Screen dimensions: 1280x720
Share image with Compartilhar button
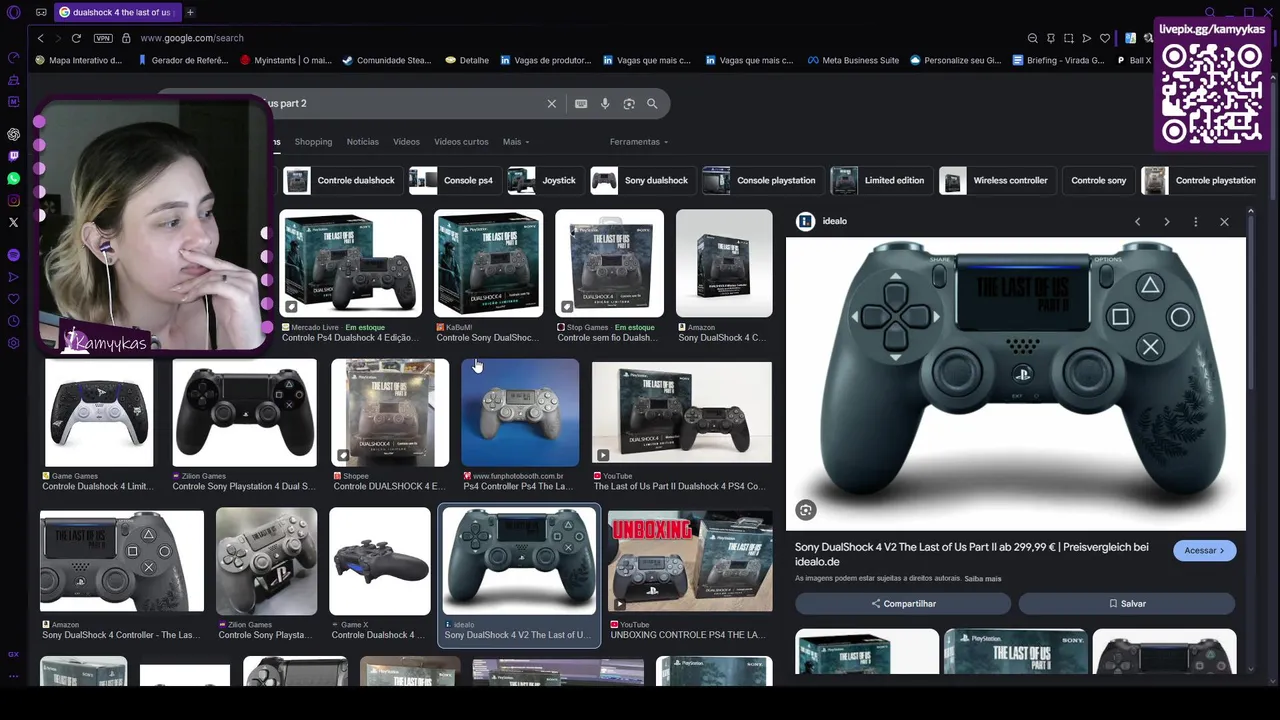(x=903, y=604)
